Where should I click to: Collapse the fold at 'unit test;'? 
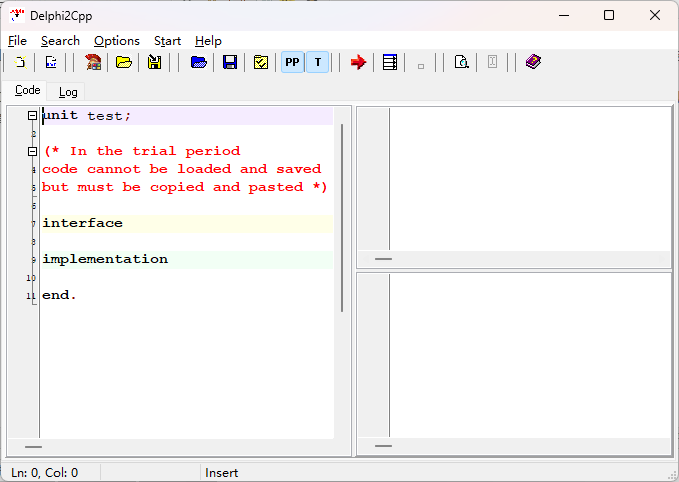click(x=32, y=115)
